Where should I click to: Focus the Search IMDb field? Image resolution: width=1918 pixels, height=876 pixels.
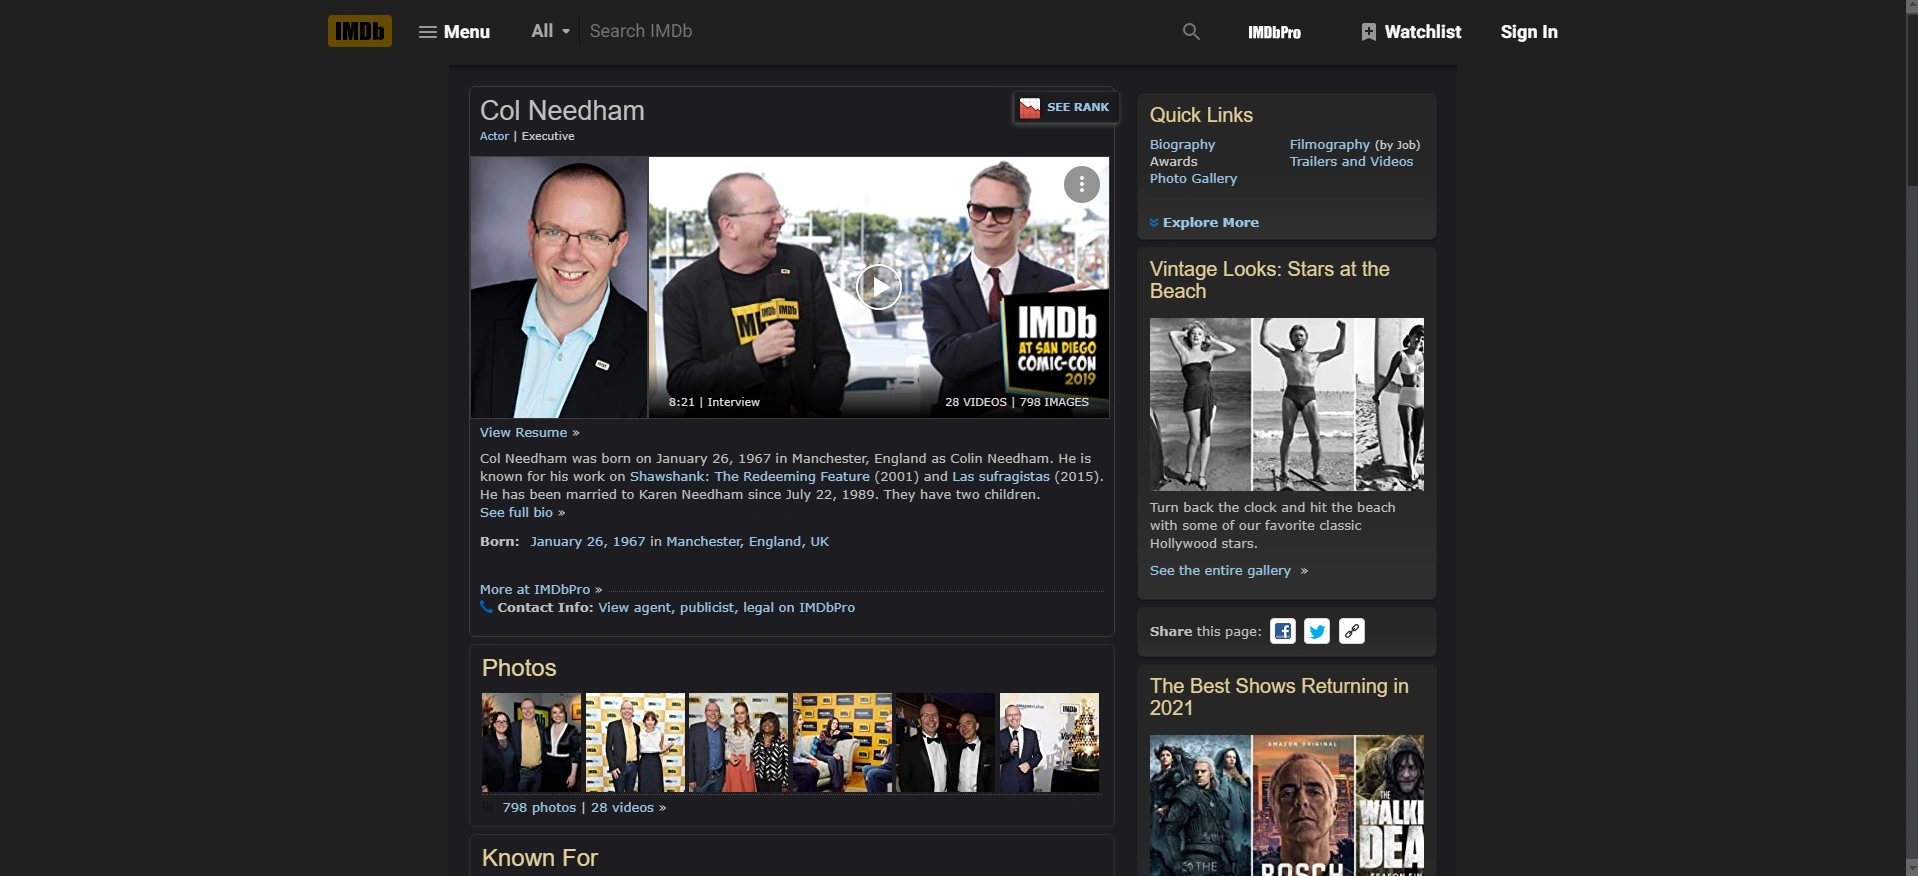click(877, 31)
